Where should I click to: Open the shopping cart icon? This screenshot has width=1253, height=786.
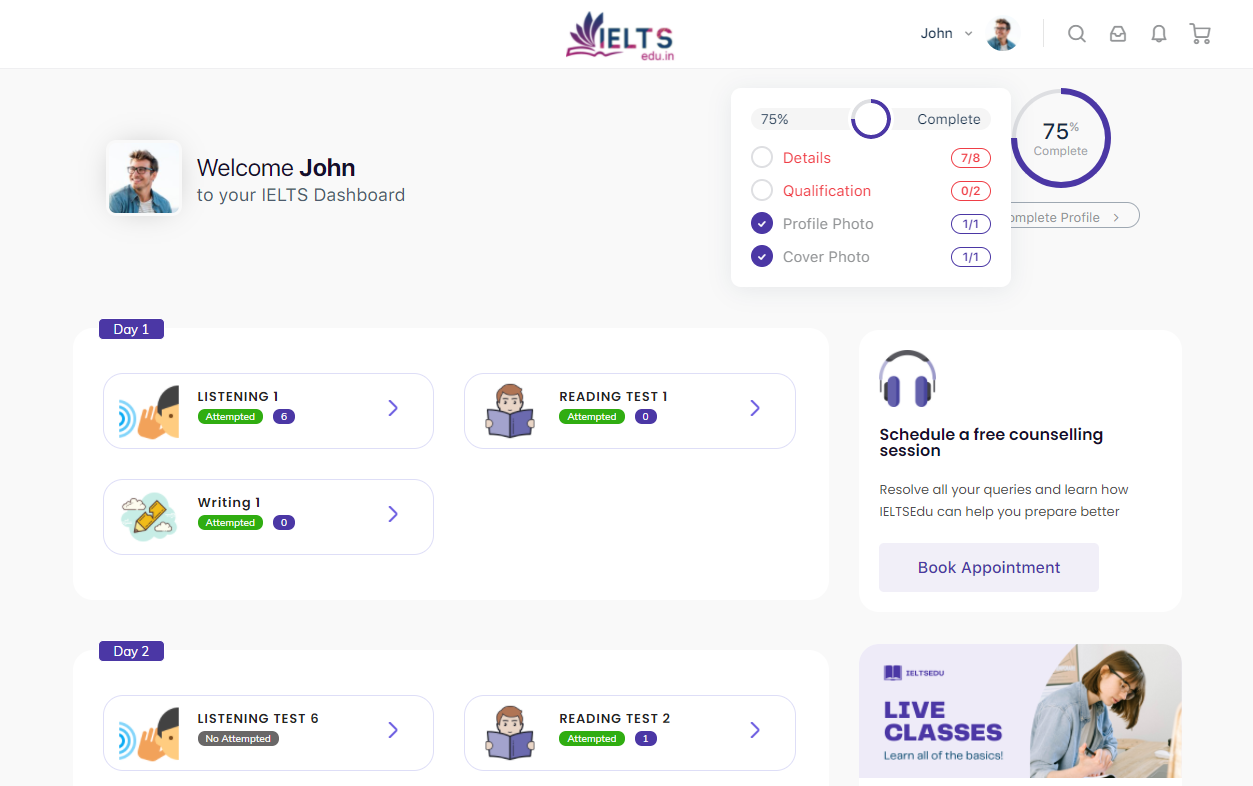pos(1199,33)
